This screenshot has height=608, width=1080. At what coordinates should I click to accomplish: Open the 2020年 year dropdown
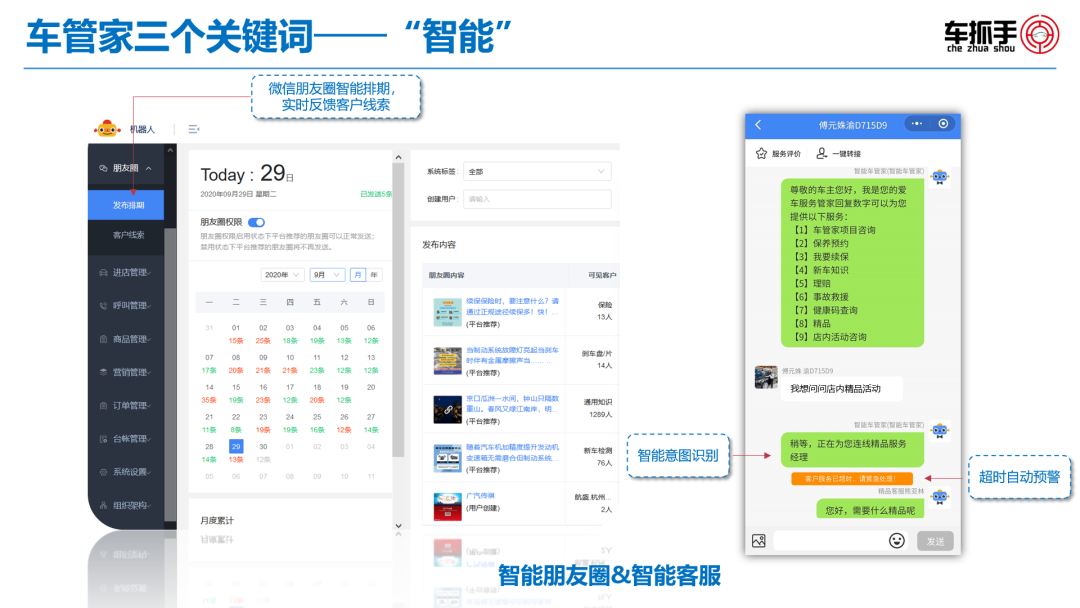point(282,275)
